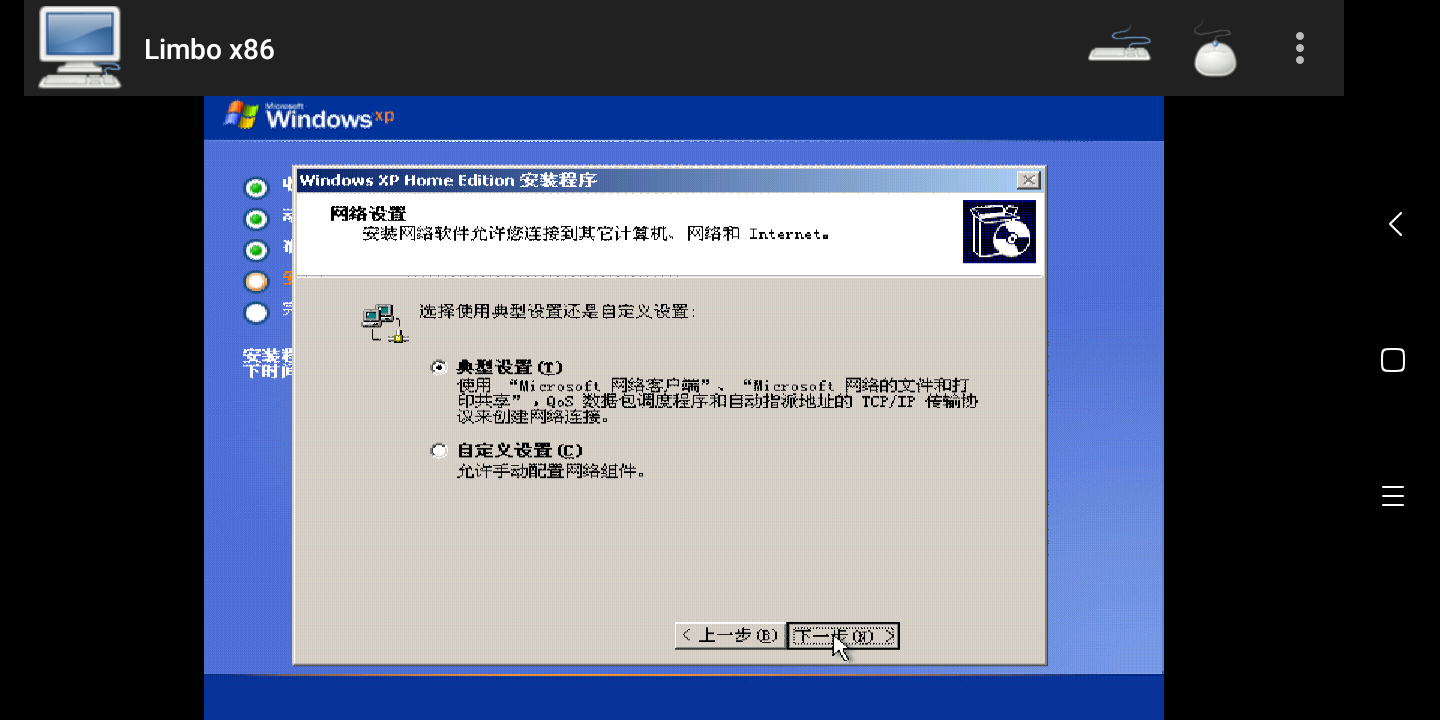Click the 网络设置 heading text
The image size is (1440, 720).
tap(368, 213)
